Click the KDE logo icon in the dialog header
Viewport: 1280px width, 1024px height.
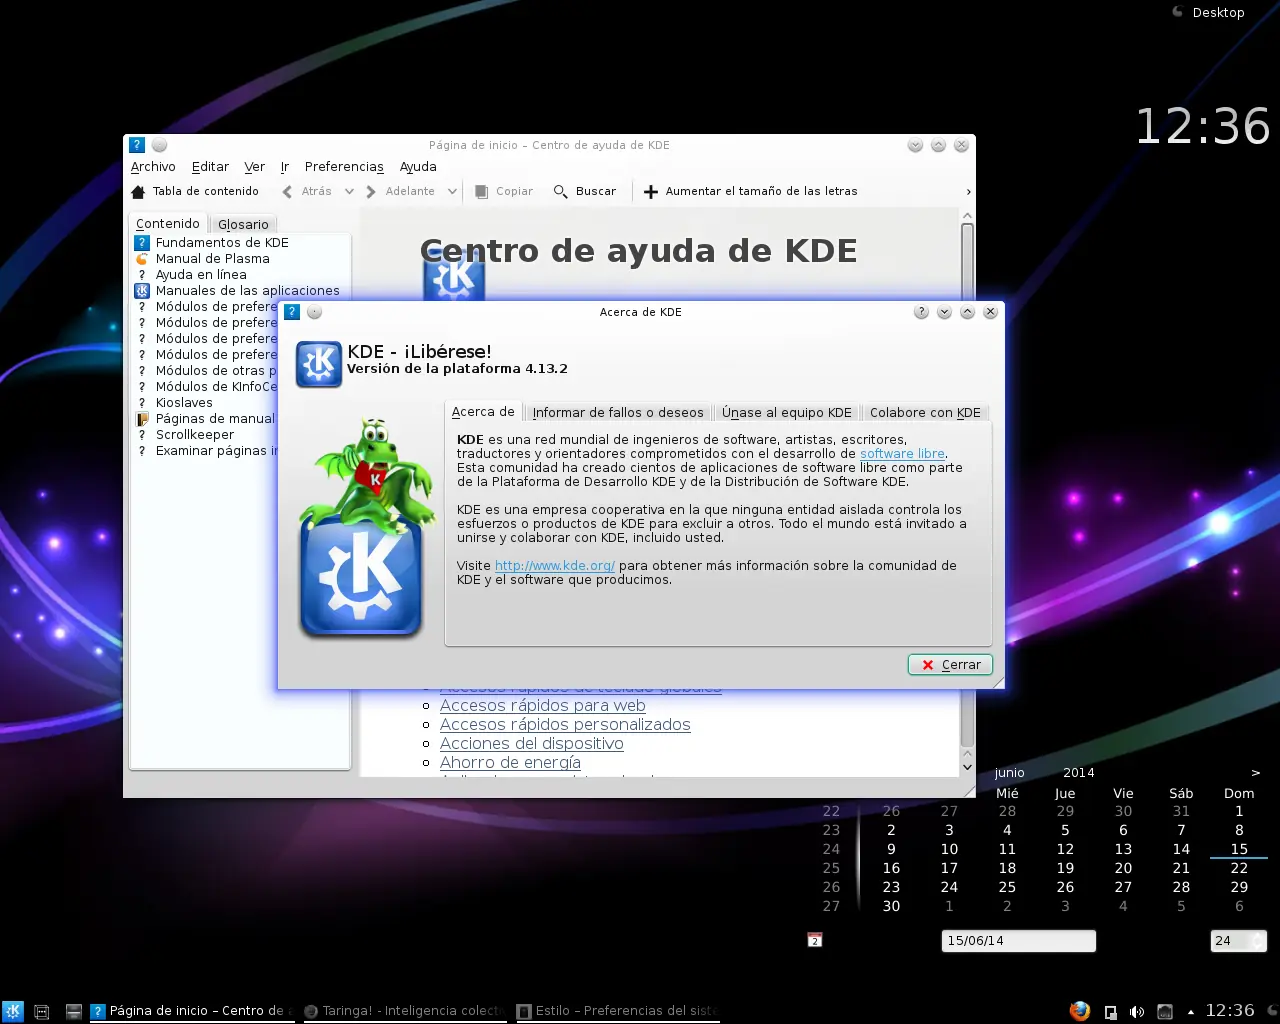[x=319, y=364]
